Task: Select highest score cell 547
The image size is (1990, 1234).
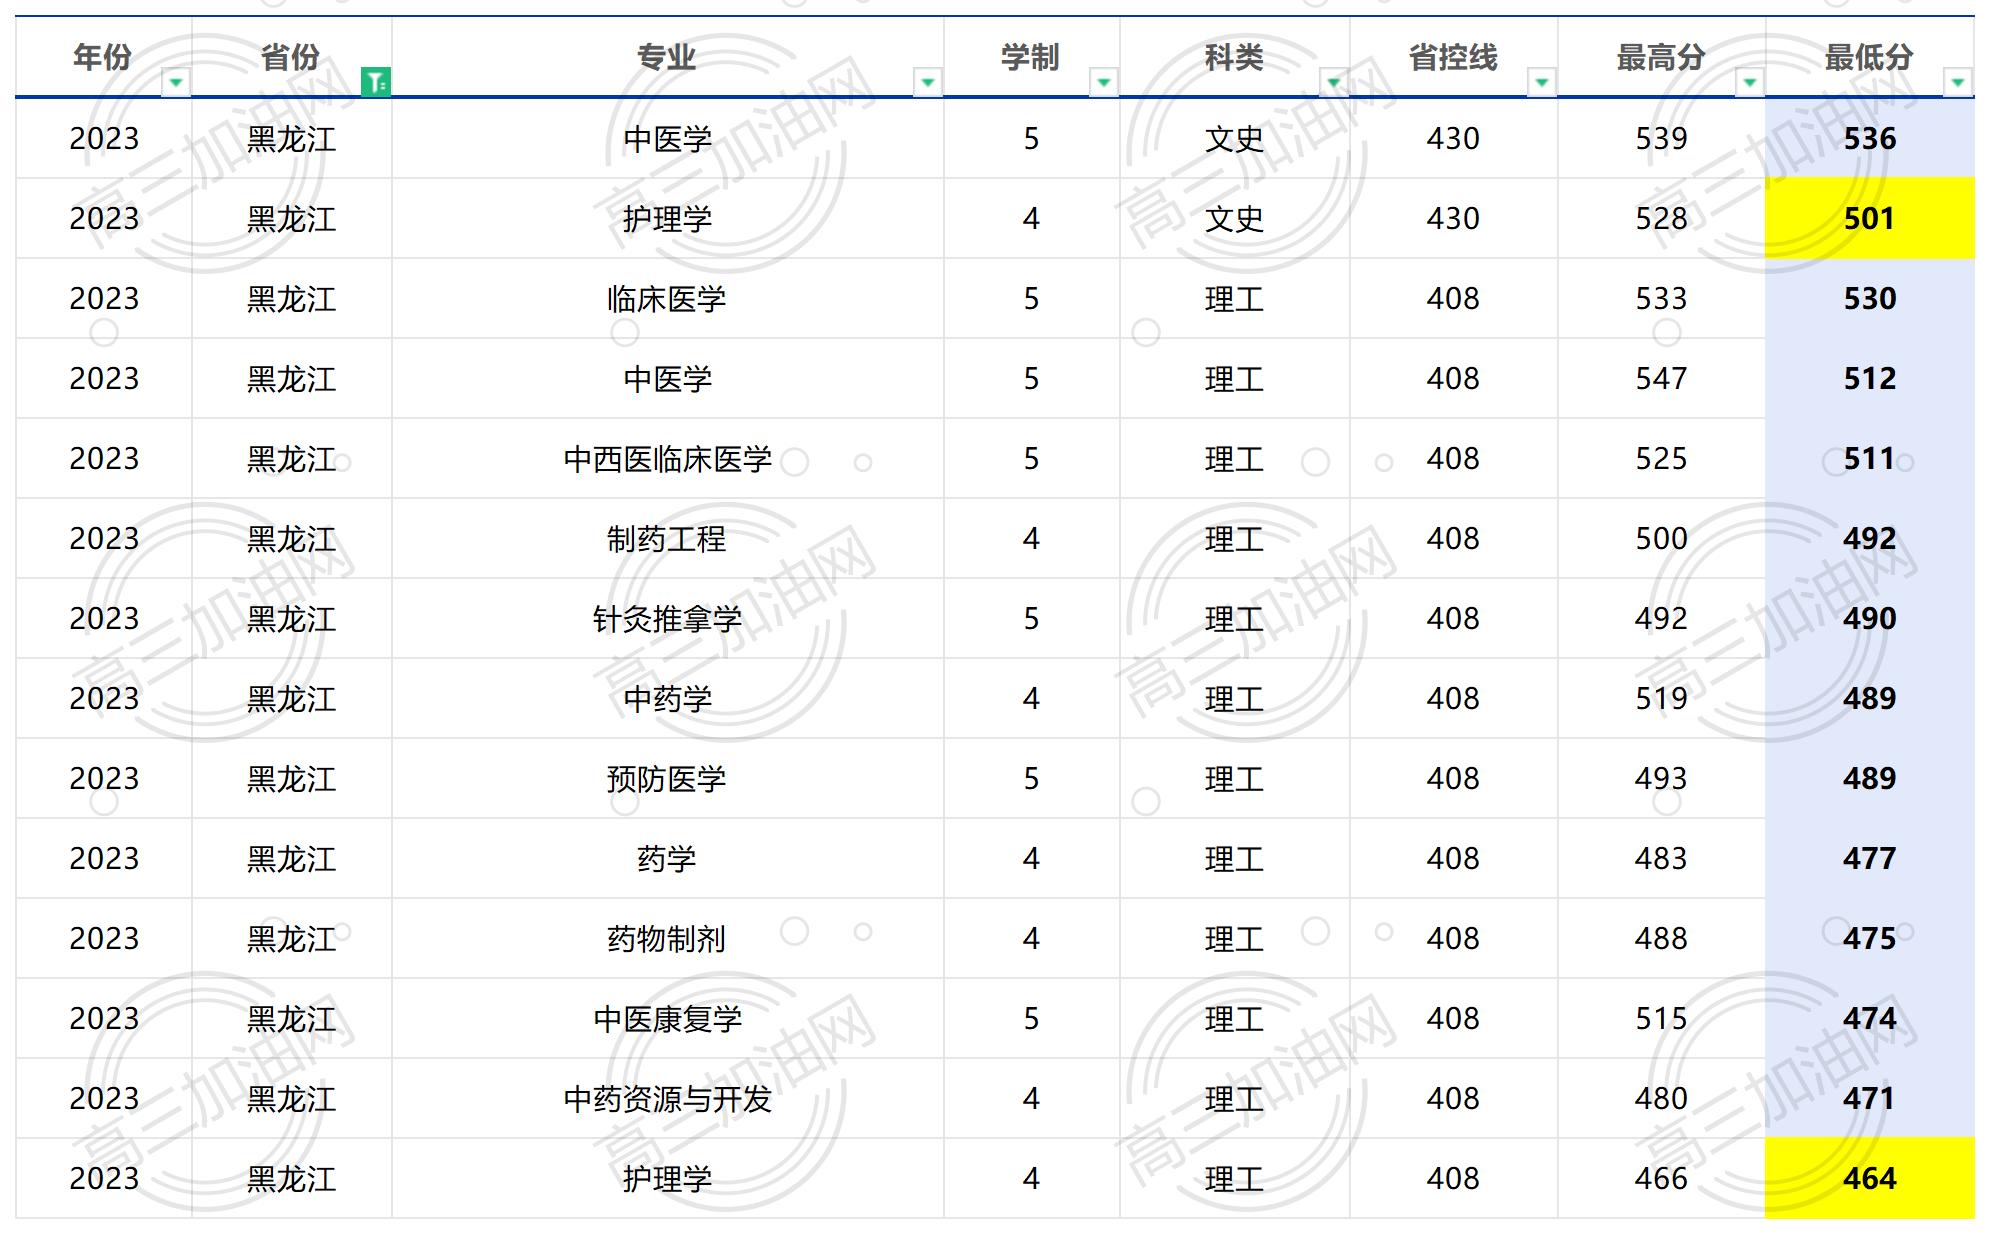Action: point(1662,378)
